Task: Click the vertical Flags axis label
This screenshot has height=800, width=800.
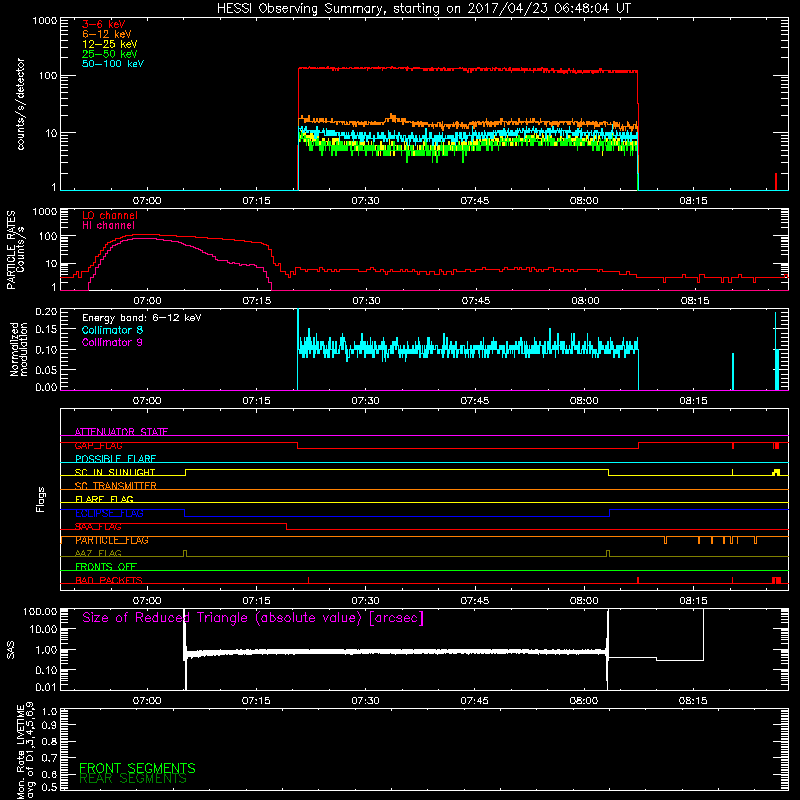Action: click(41, 499)
